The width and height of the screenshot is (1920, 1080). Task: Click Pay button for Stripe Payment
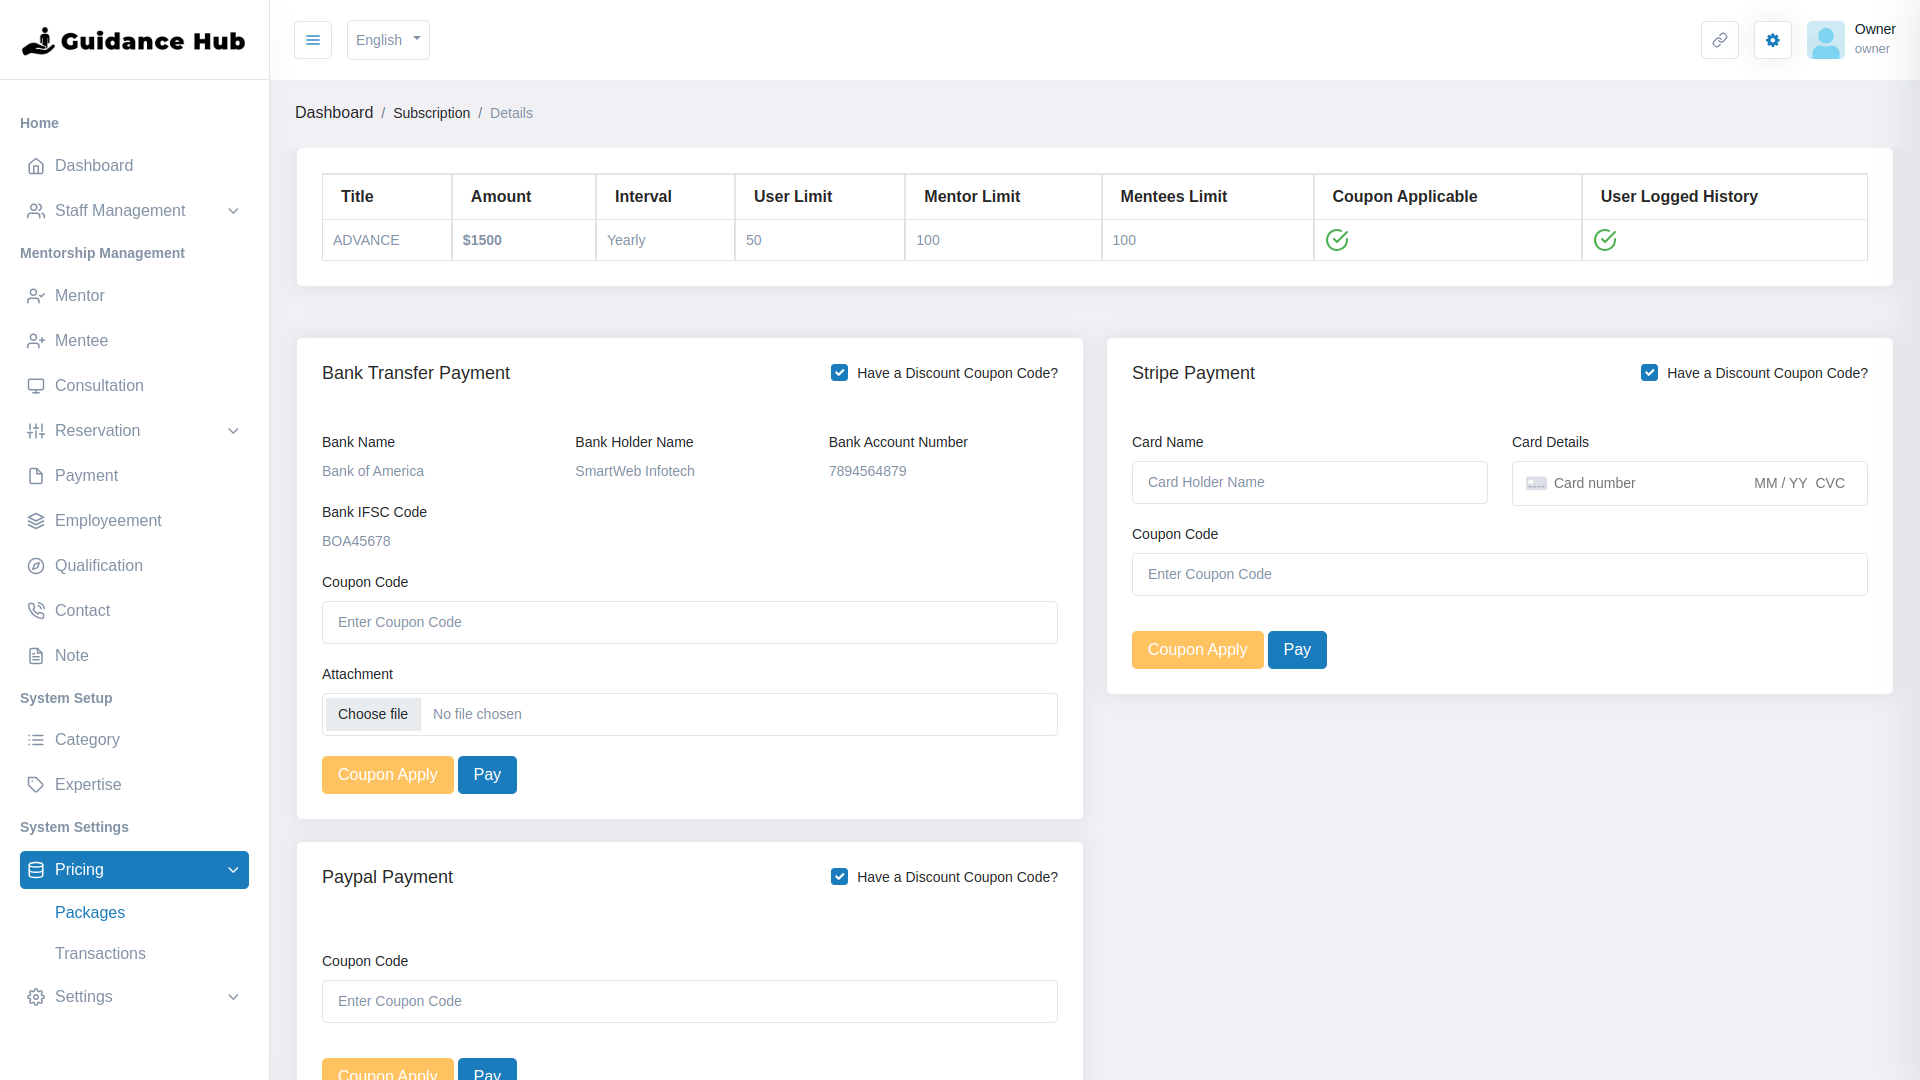click(1296, 649)
